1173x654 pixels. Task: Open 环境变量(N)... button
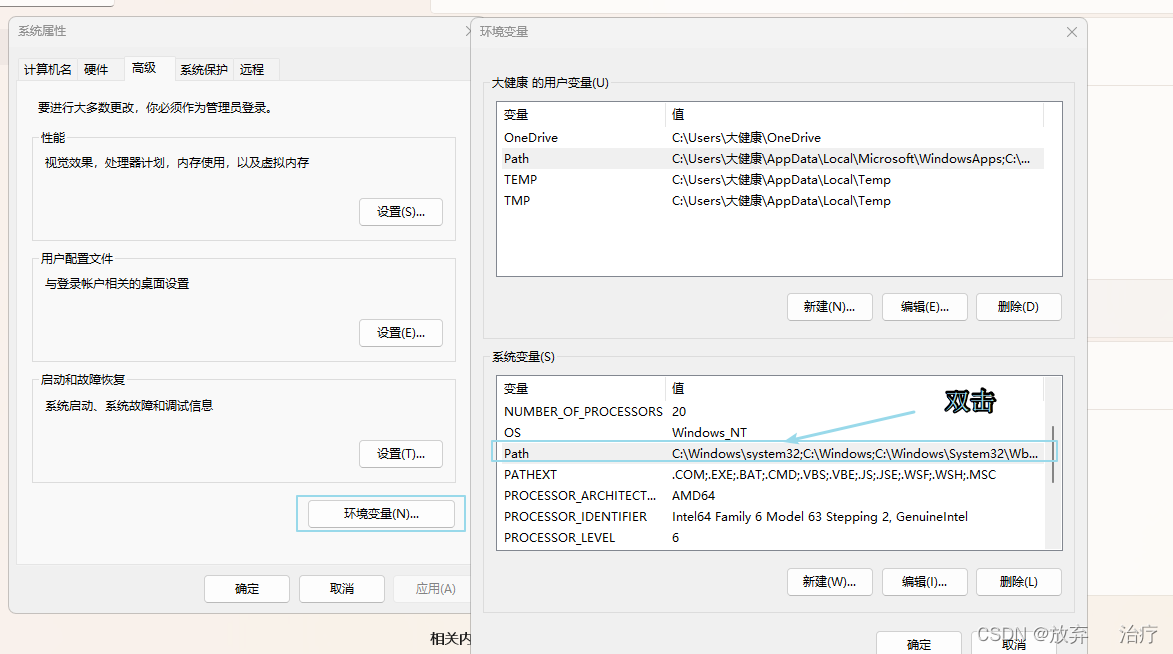click(382, 514)
